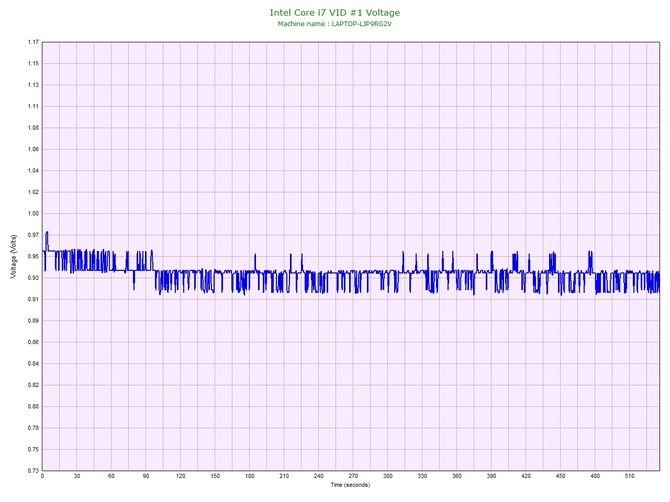The width and height of the screenshot is (670, 502).
Task: Click the 90 seconds x-axis tick label
Action: point(146,476)
